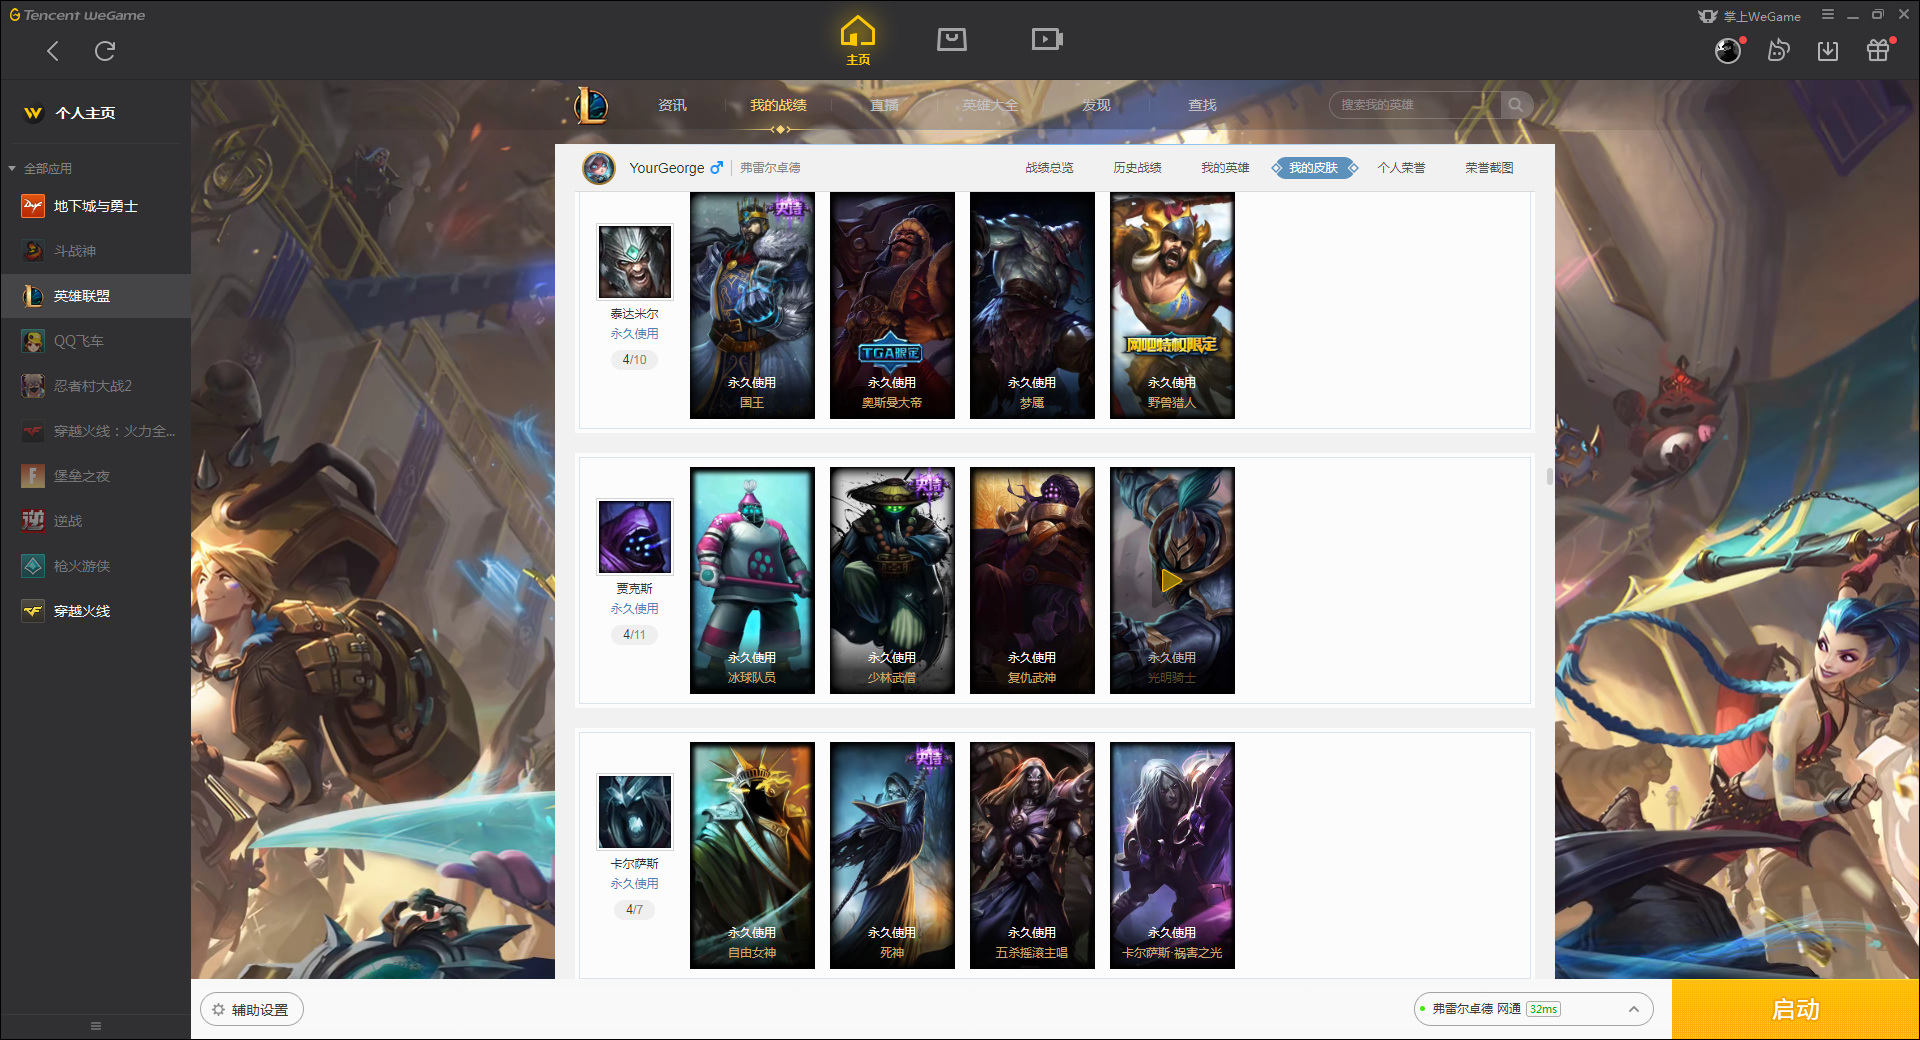
Task: Open the 冰球队员 skin card
Action: [x=752, y=580]
